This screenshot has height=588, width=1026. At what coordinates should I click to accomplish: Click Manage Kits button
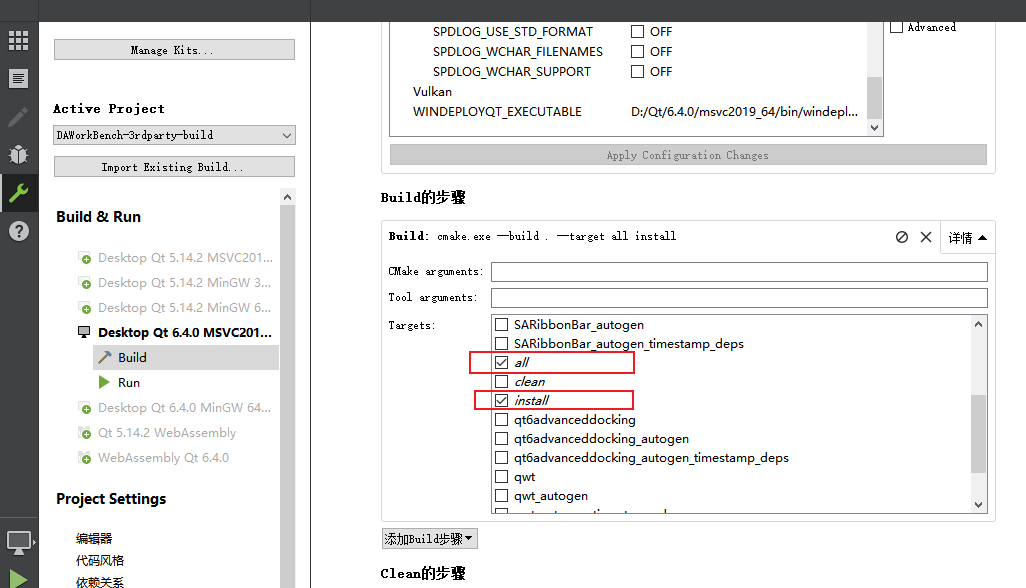pyautogui.click(x=174, y=49)
